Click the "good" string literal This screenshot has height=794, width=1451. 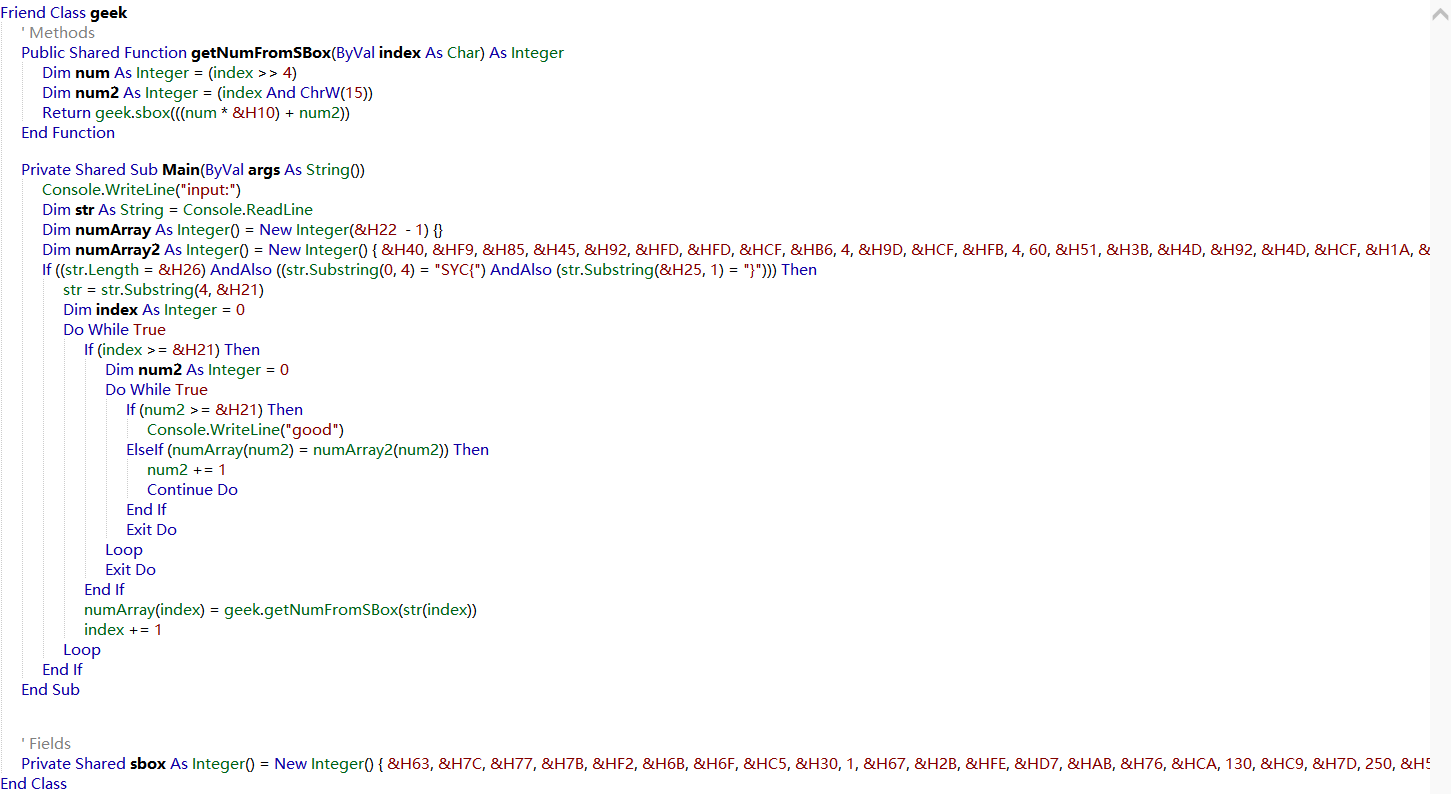311,430
